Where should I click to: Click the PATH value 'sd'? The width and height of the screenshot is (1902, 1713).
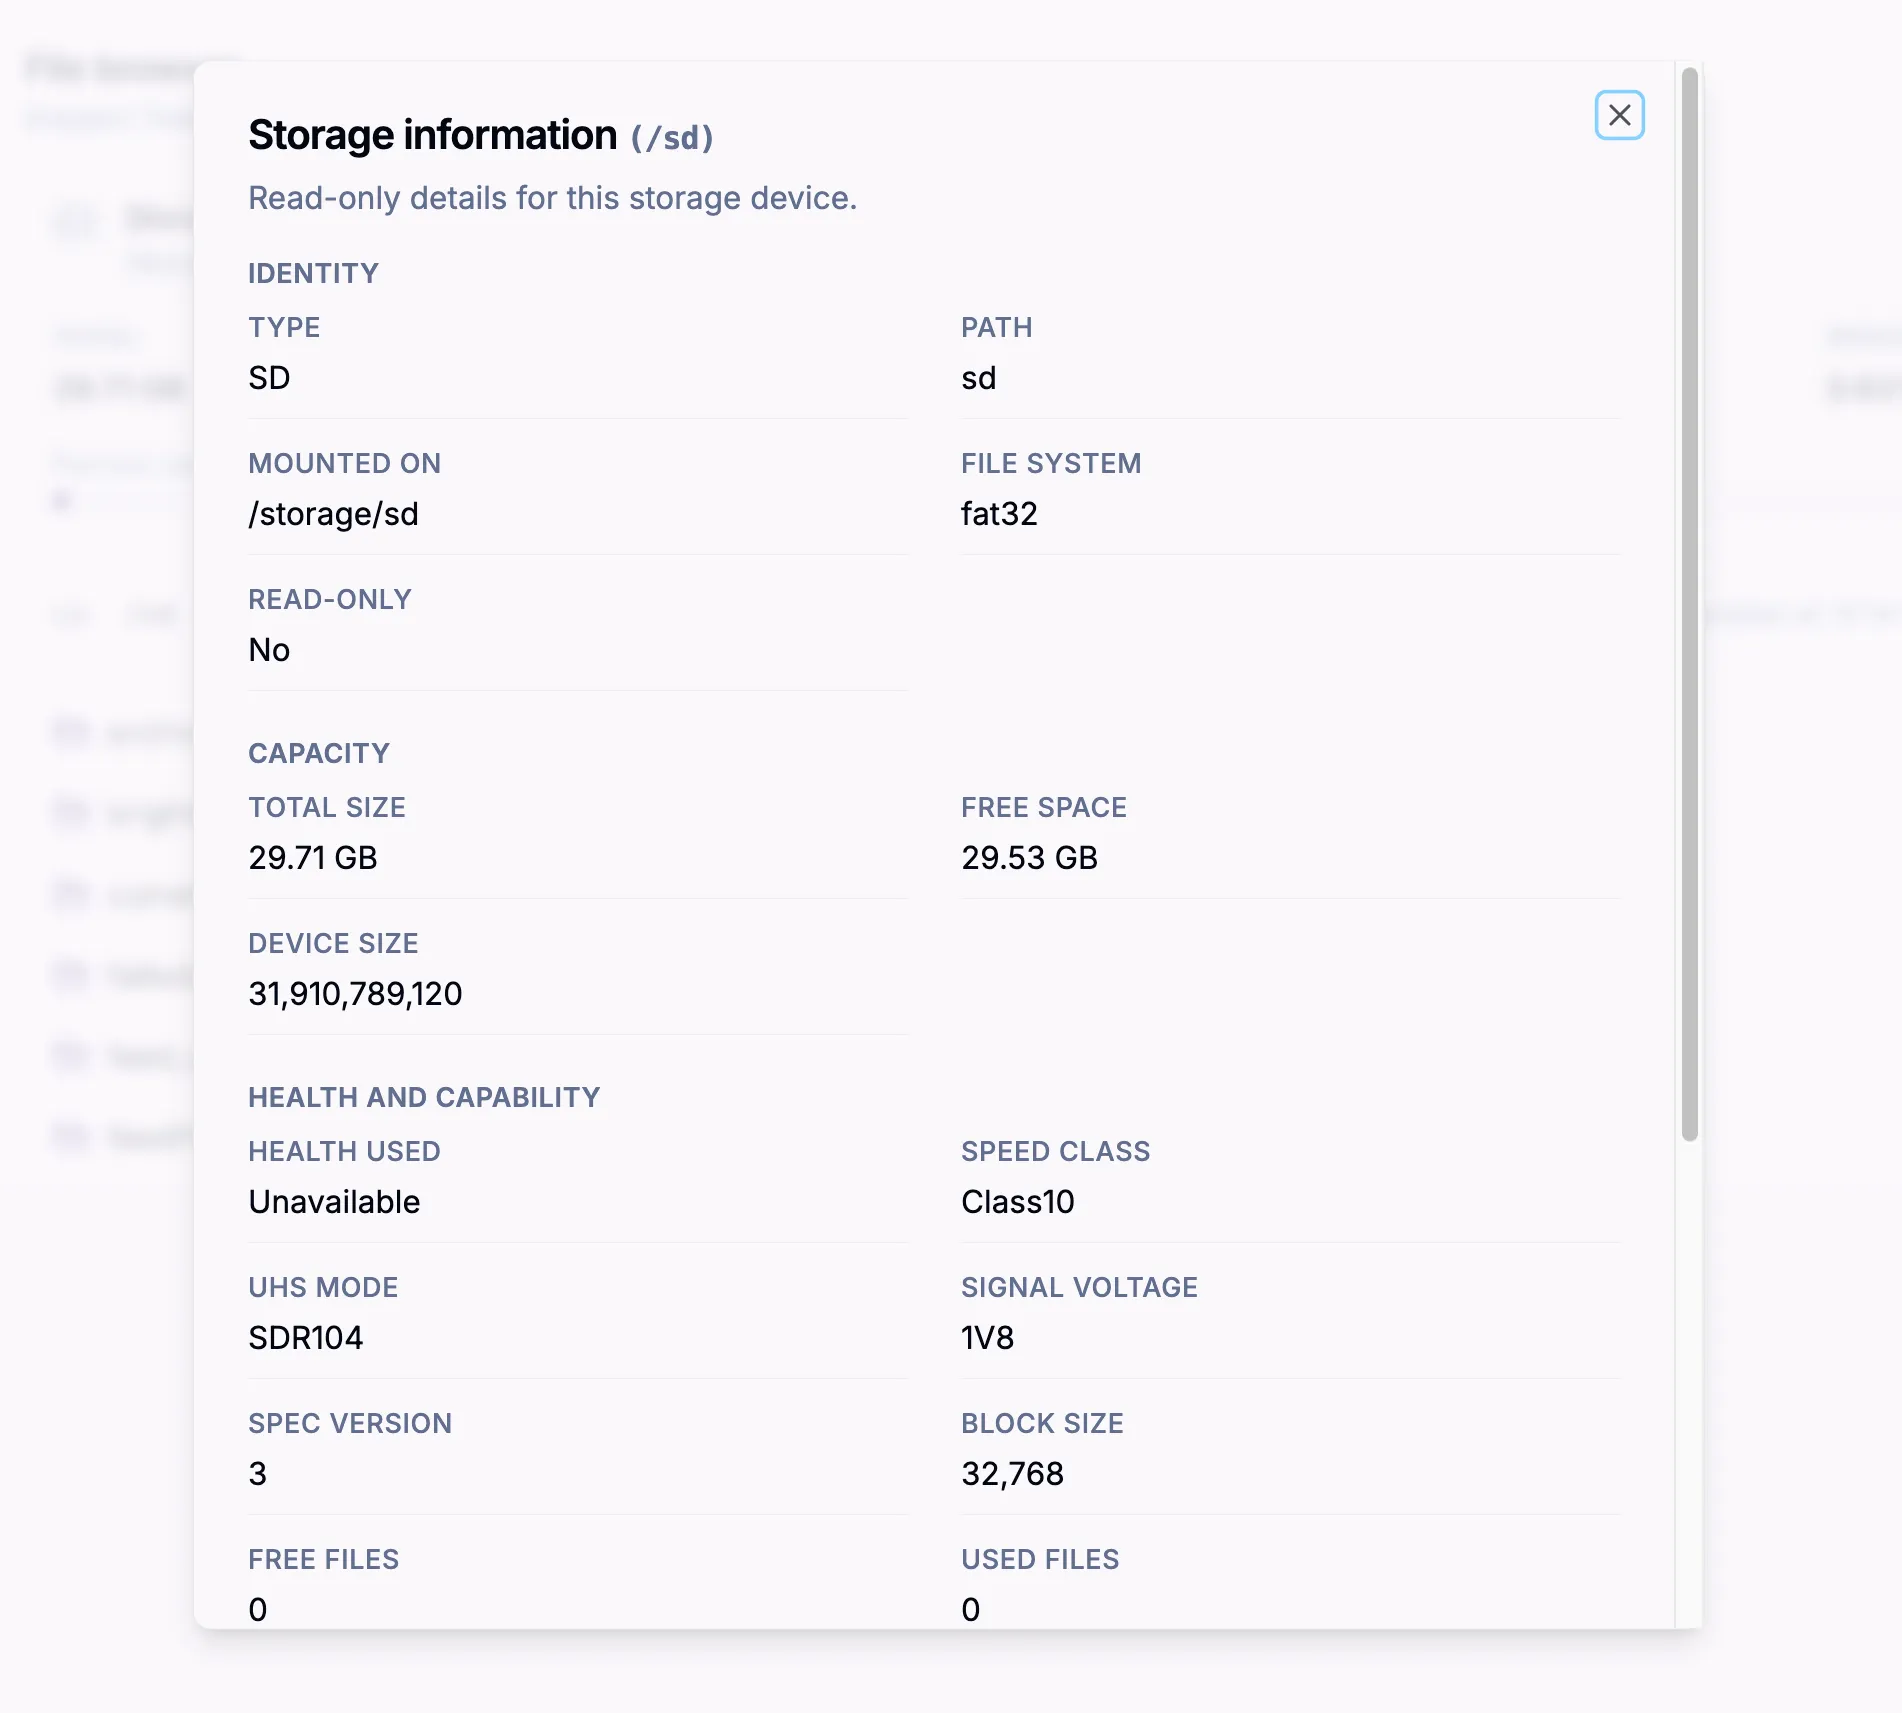tap(978, 378)
